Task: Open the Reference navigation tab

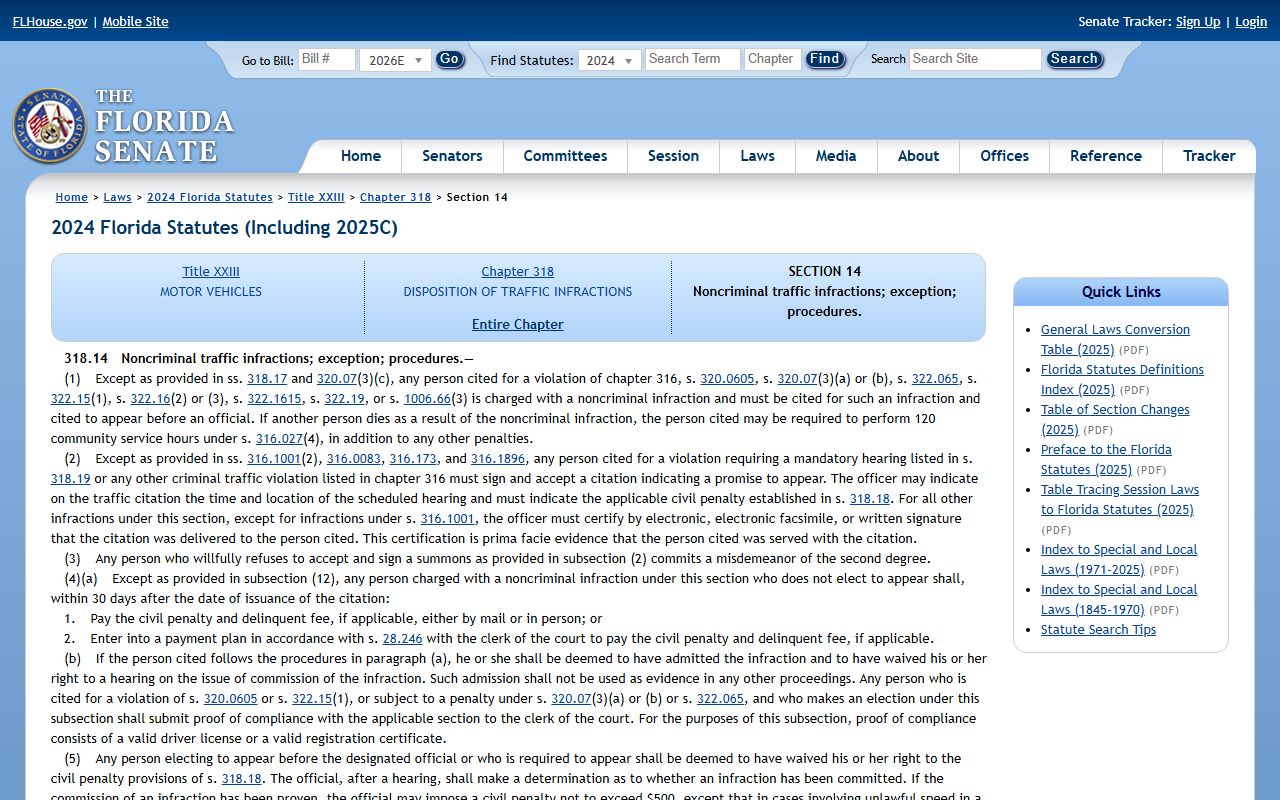Action: tap(1105, 156)
